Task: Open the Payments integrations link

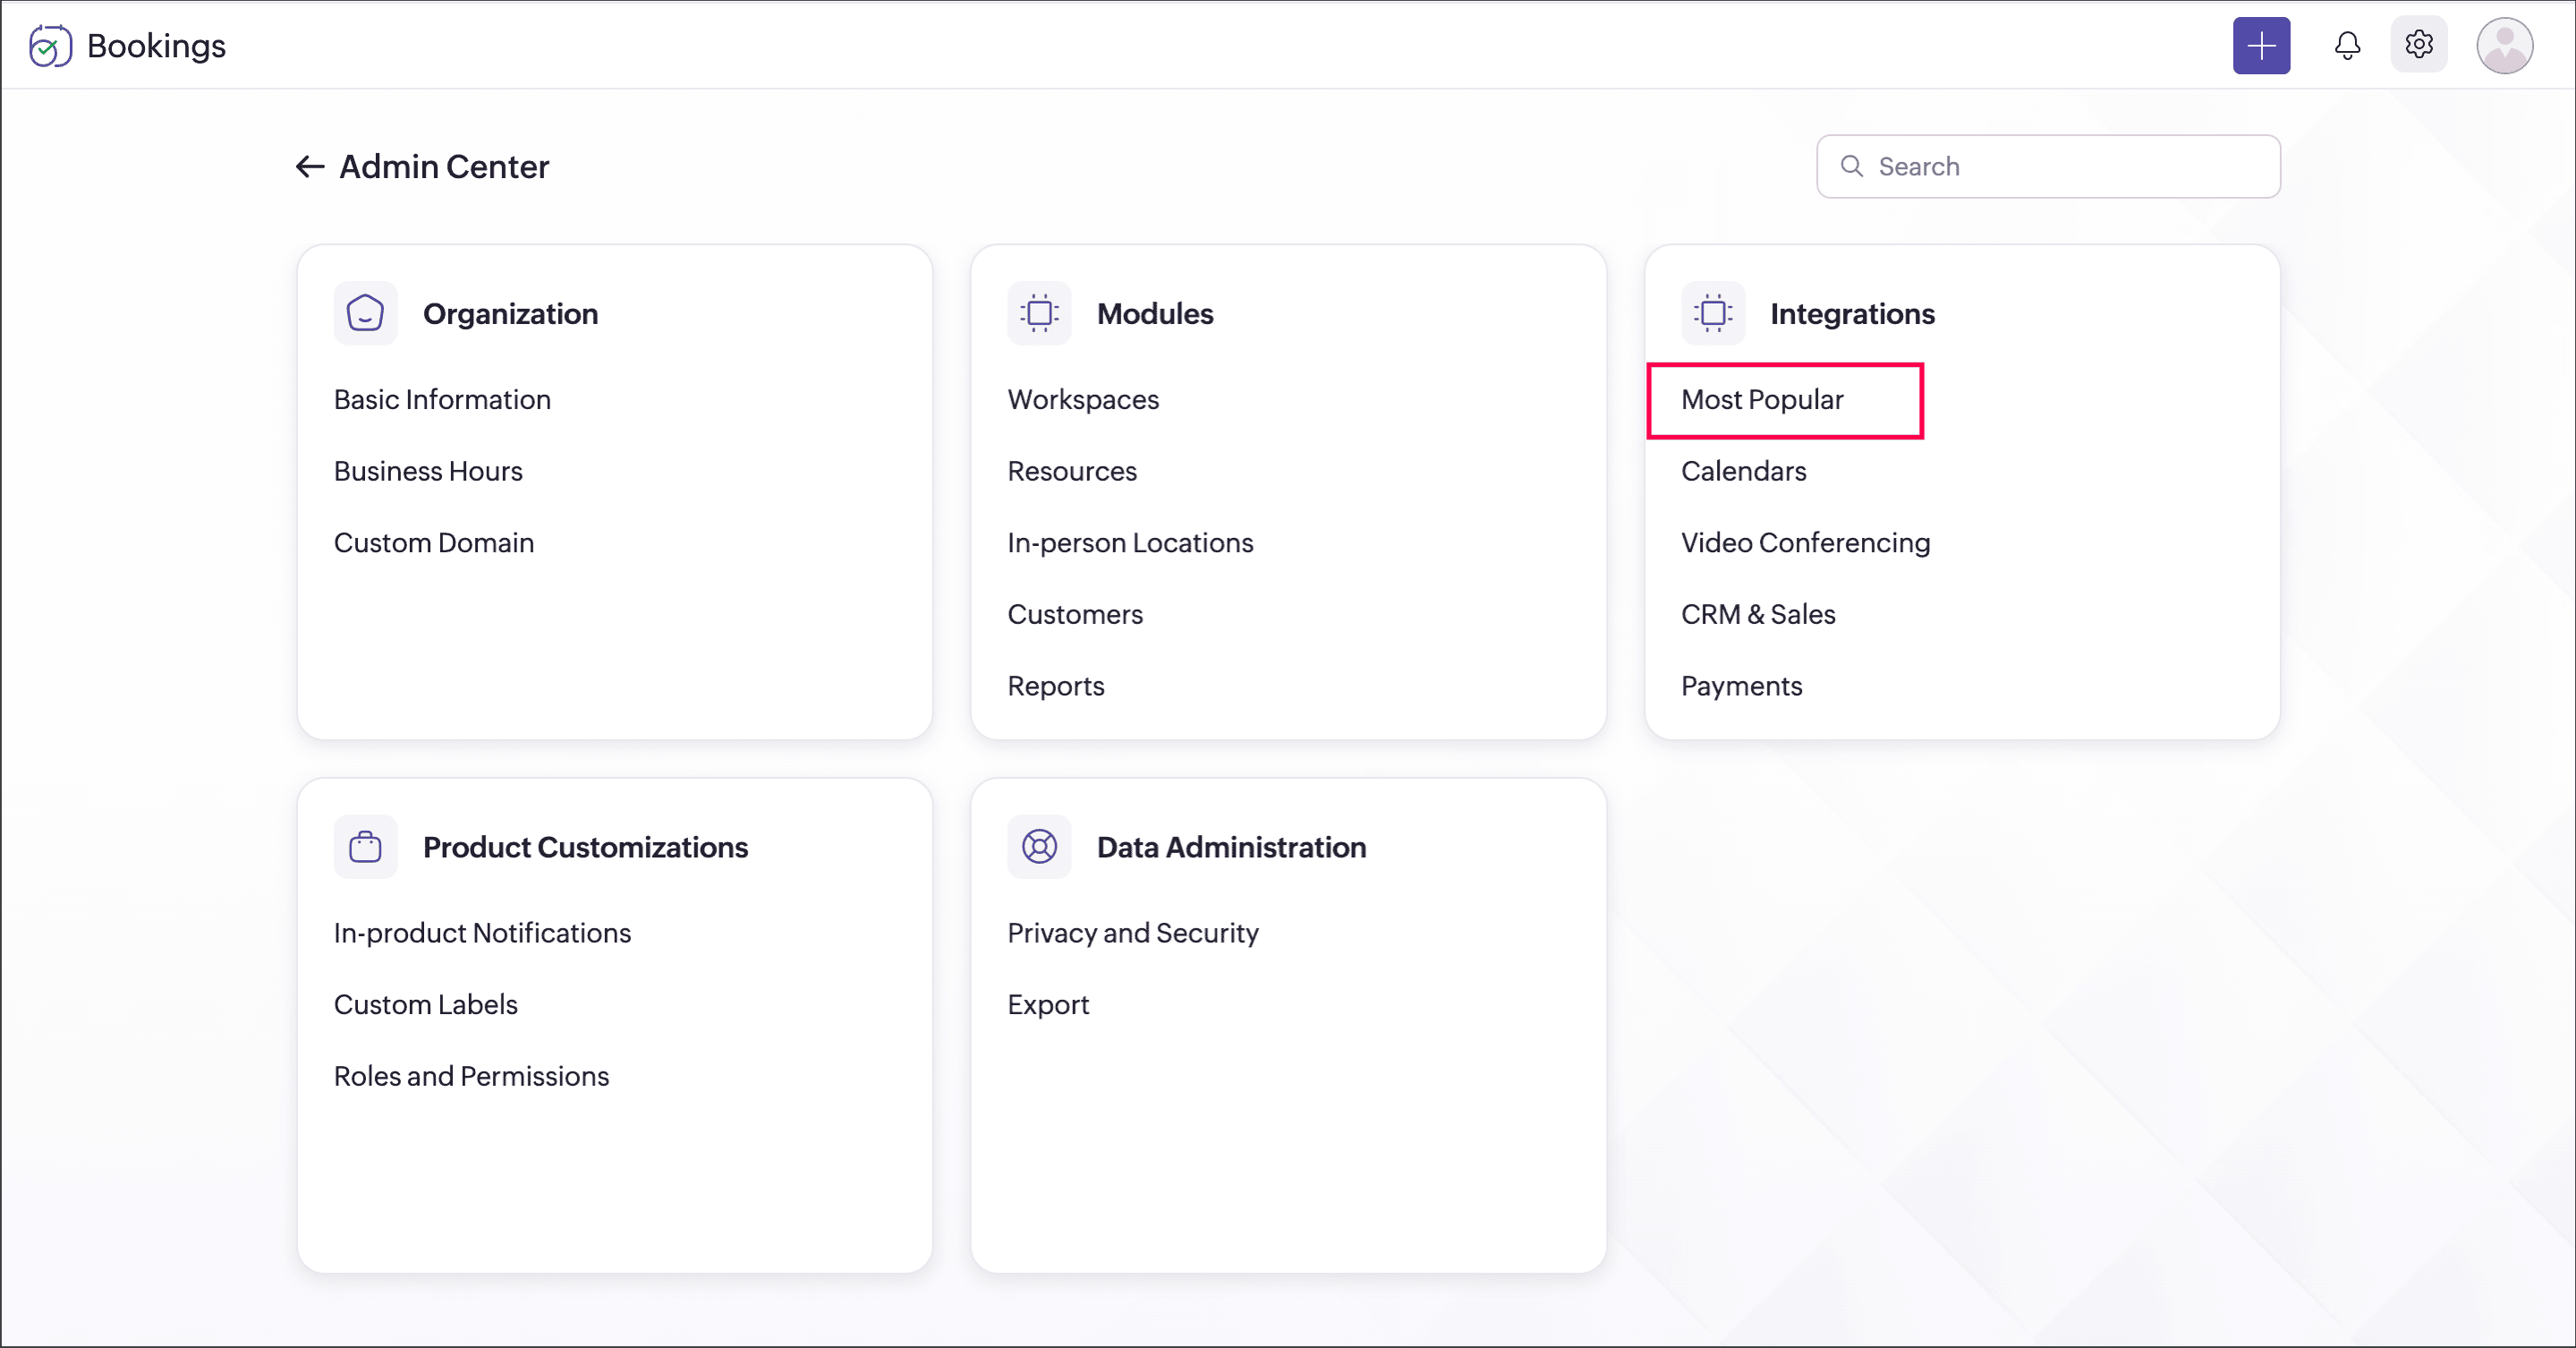Action: (x=1741, y=686)
